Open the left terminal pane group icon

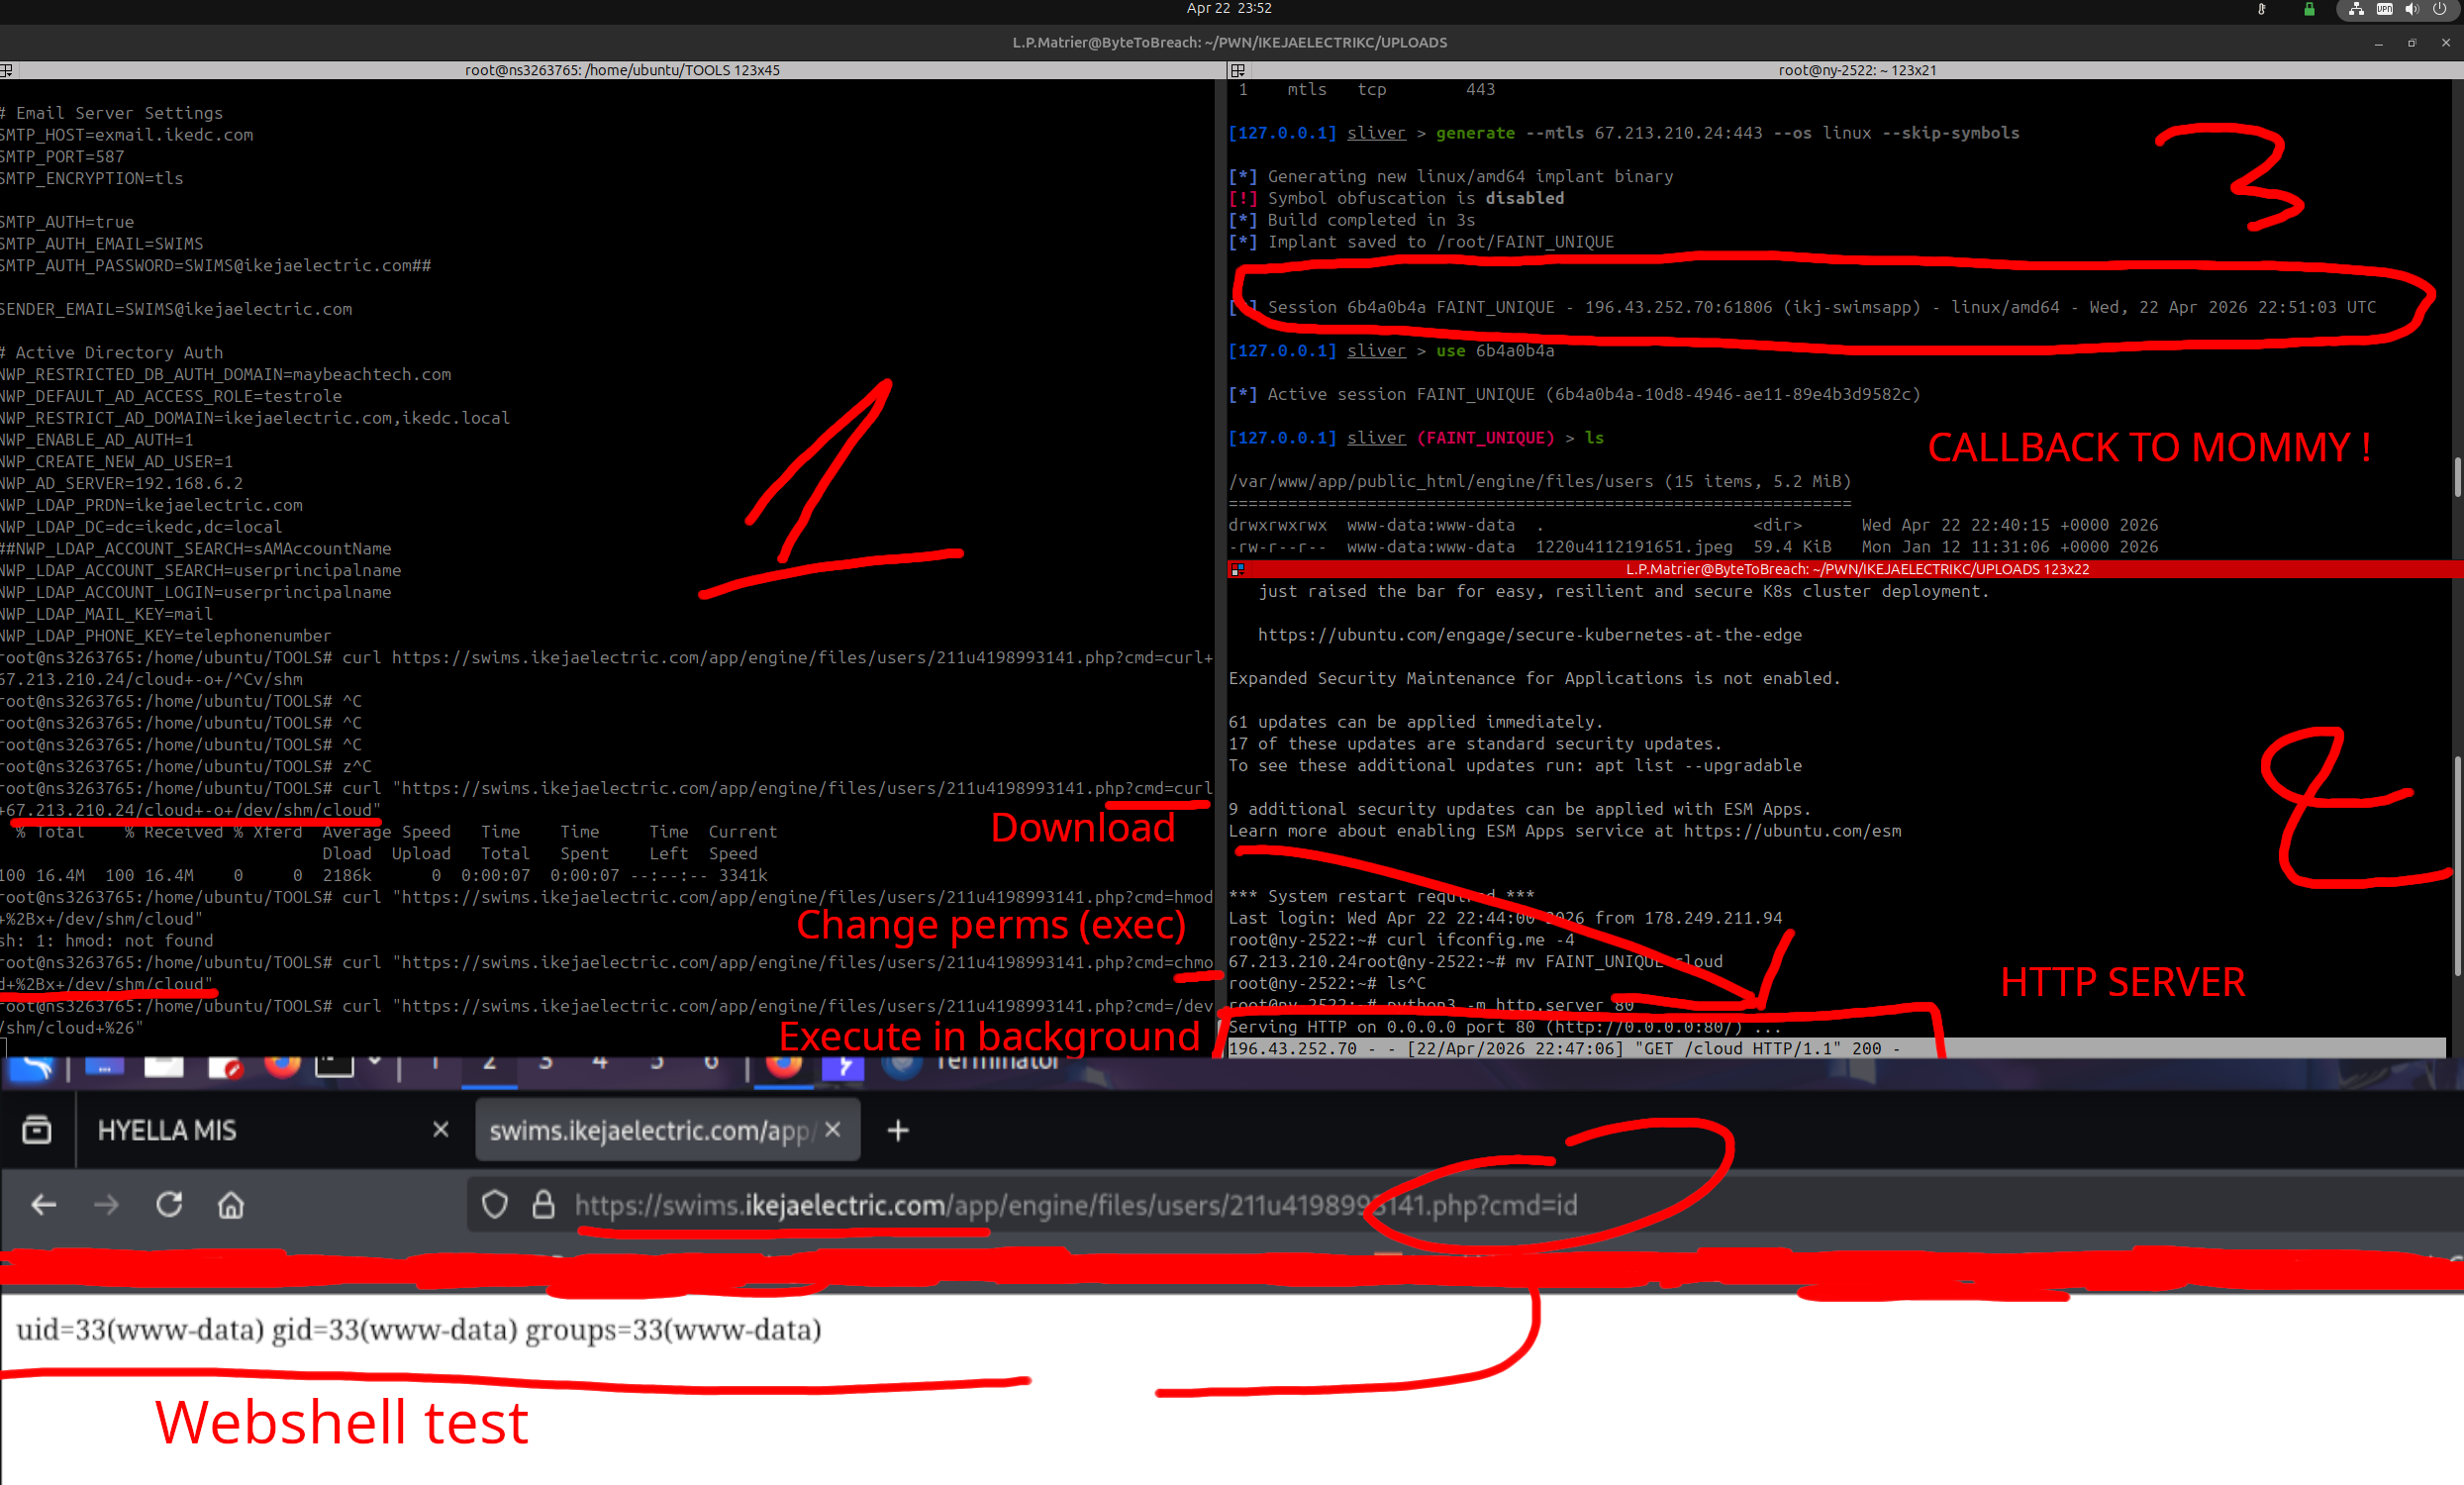[x=6, y=70]
